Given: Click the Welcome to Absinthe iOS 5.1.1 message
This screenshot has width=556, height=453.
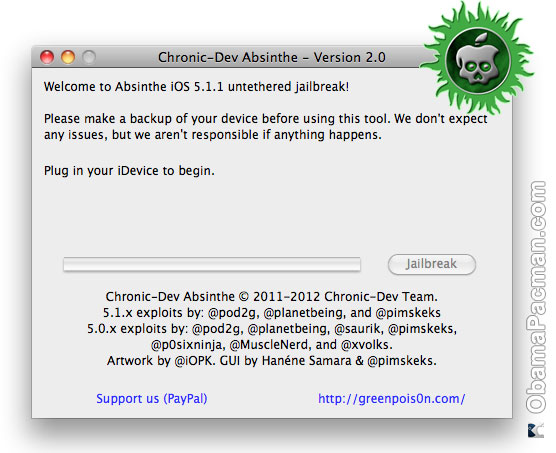Looking at the screenshot, I should 196,87.
